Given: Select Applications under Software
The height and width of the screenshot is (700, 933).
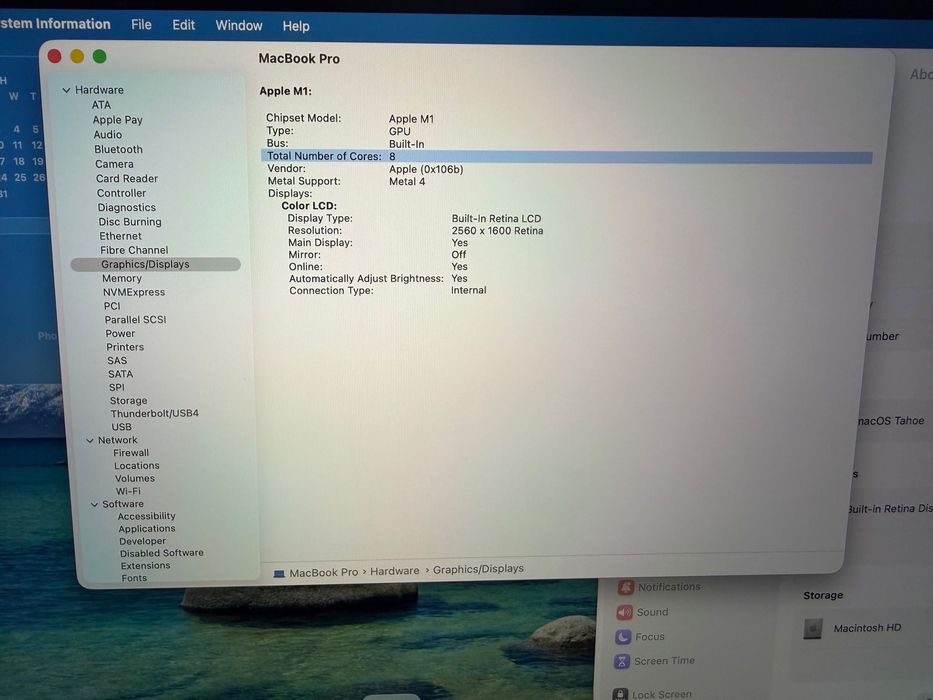Looking at the screenshot, I should [146, 529].
